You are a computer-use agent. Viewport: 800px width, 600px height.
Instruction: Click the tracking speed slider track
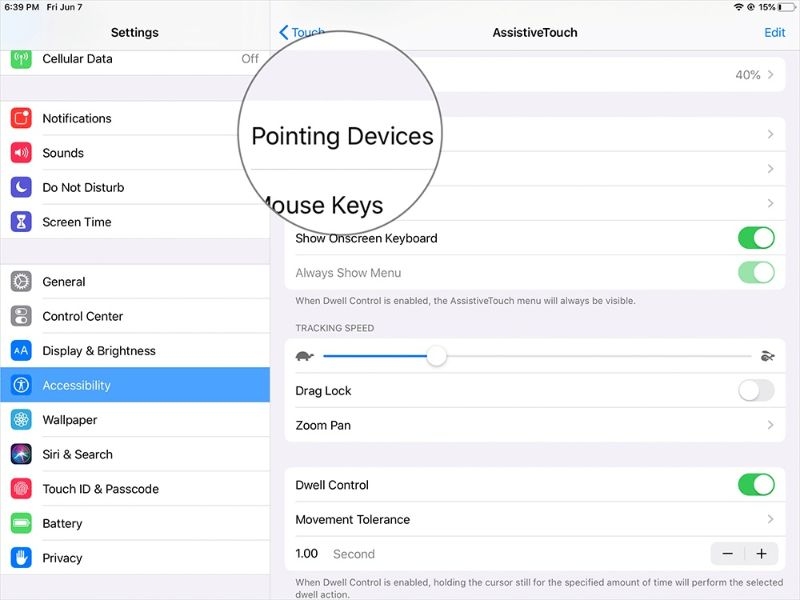point(600,356)
